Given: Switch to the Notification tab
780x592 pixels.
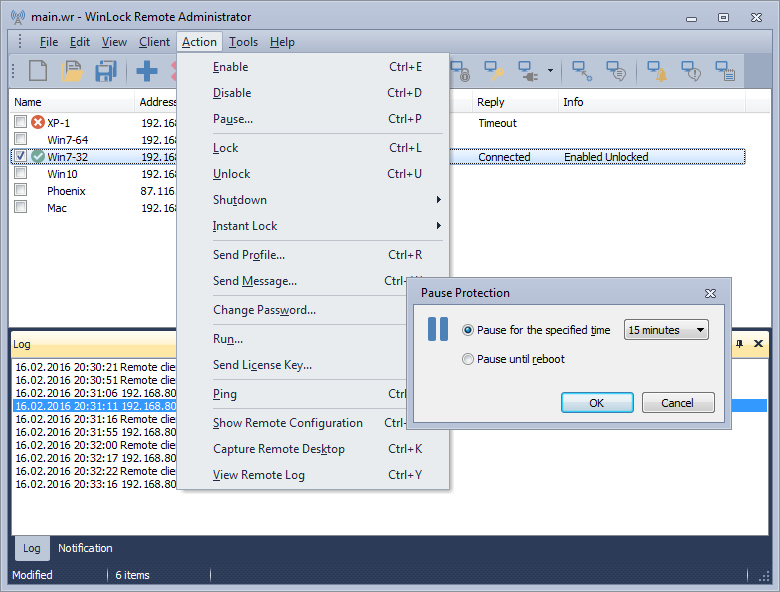Looking at the screenshot, I should pos(85,548).
